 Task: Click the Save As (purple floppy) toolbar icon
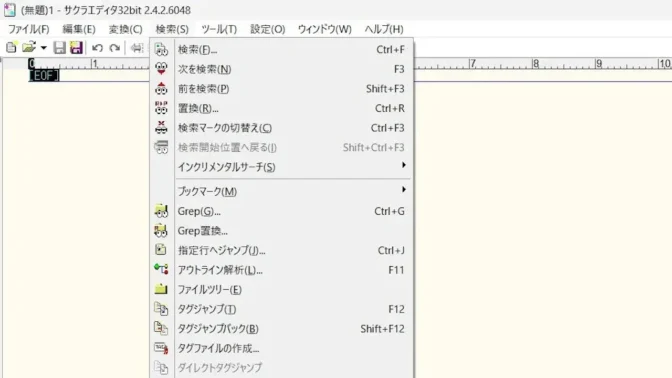(x=76, y=48)
